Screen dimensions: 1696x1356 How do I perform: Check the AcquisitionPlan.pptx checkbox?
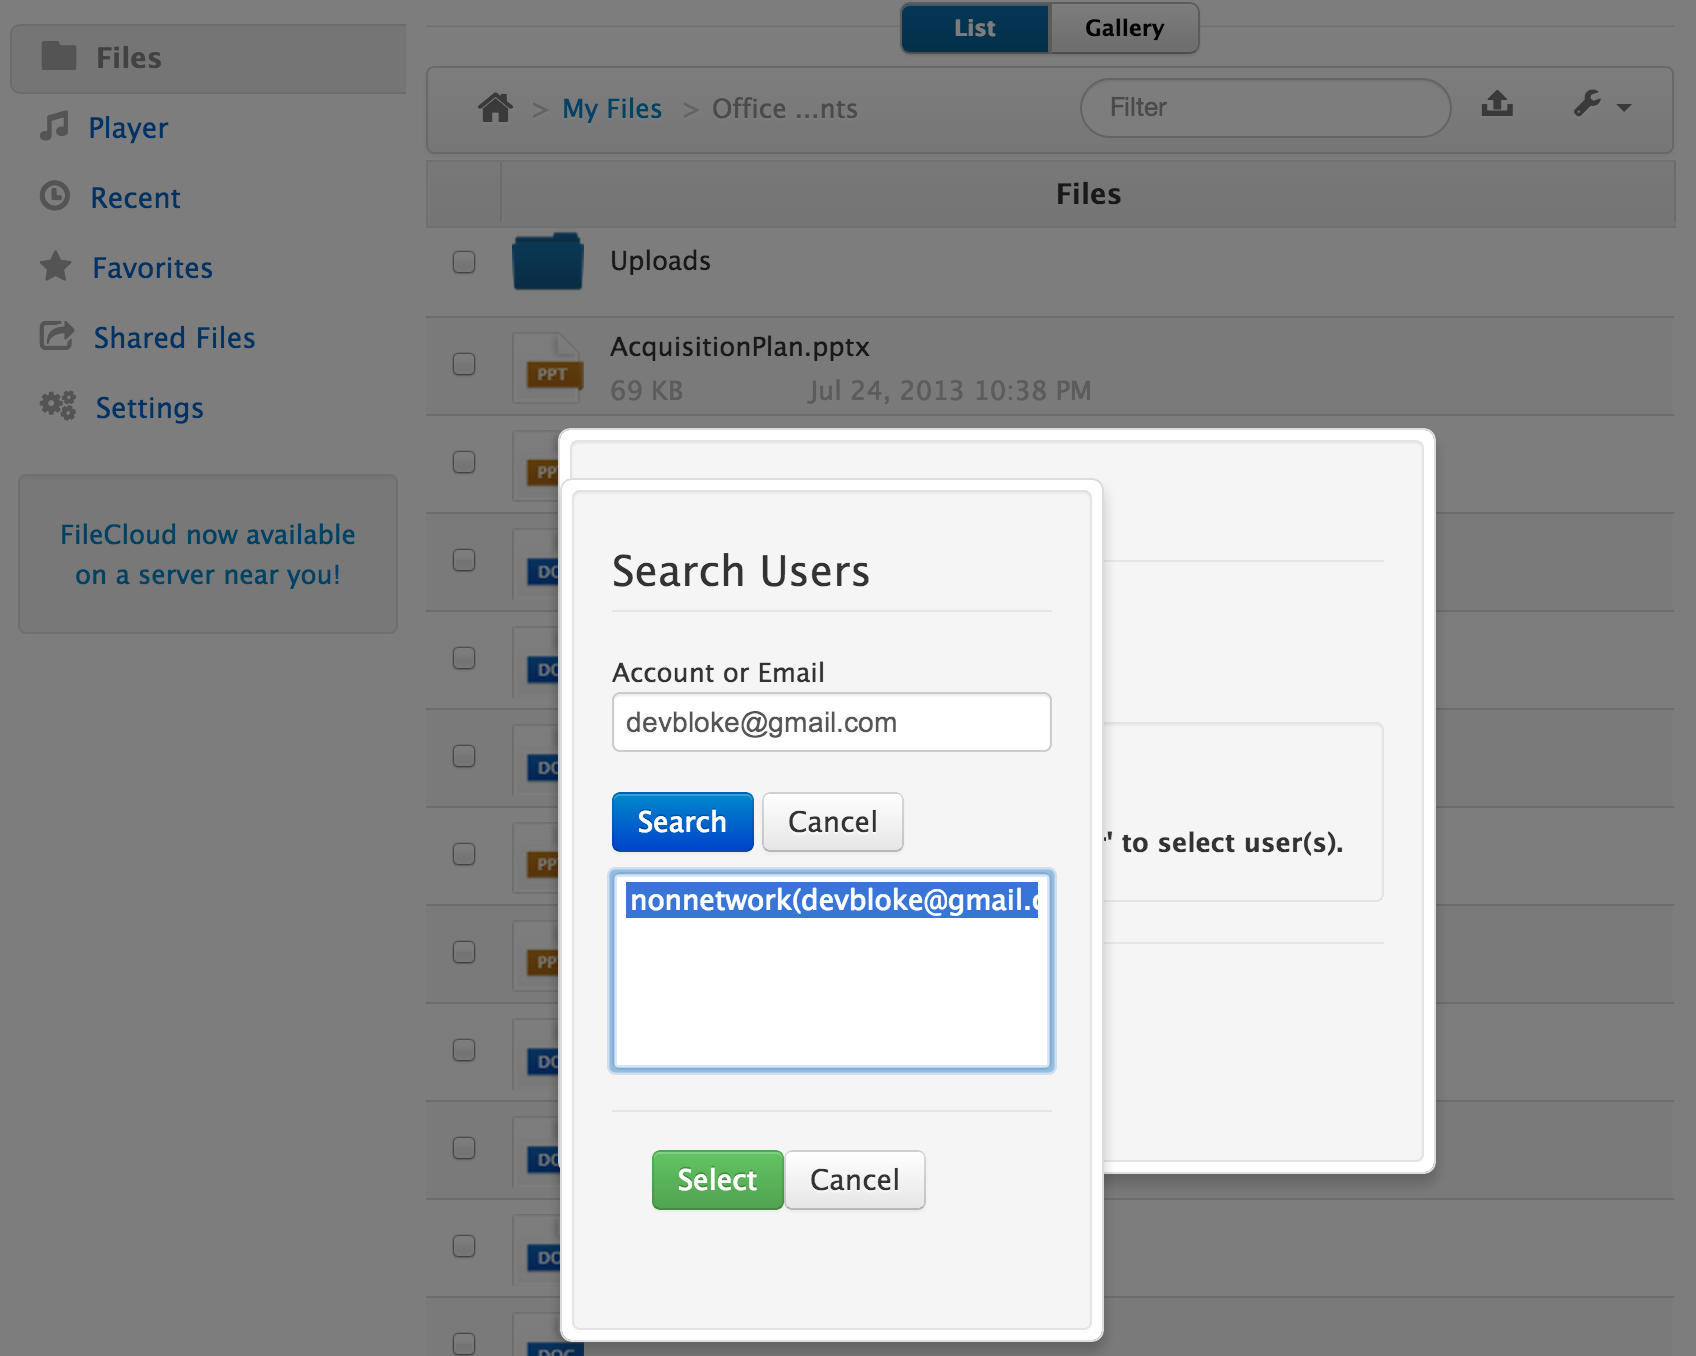[464, 364]
